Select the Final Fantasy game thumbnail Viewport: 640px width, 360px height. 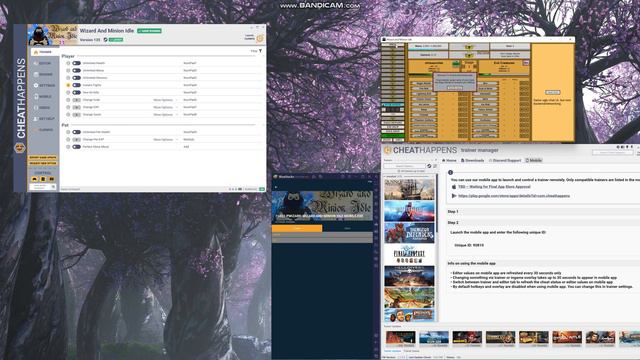(409, 254)
